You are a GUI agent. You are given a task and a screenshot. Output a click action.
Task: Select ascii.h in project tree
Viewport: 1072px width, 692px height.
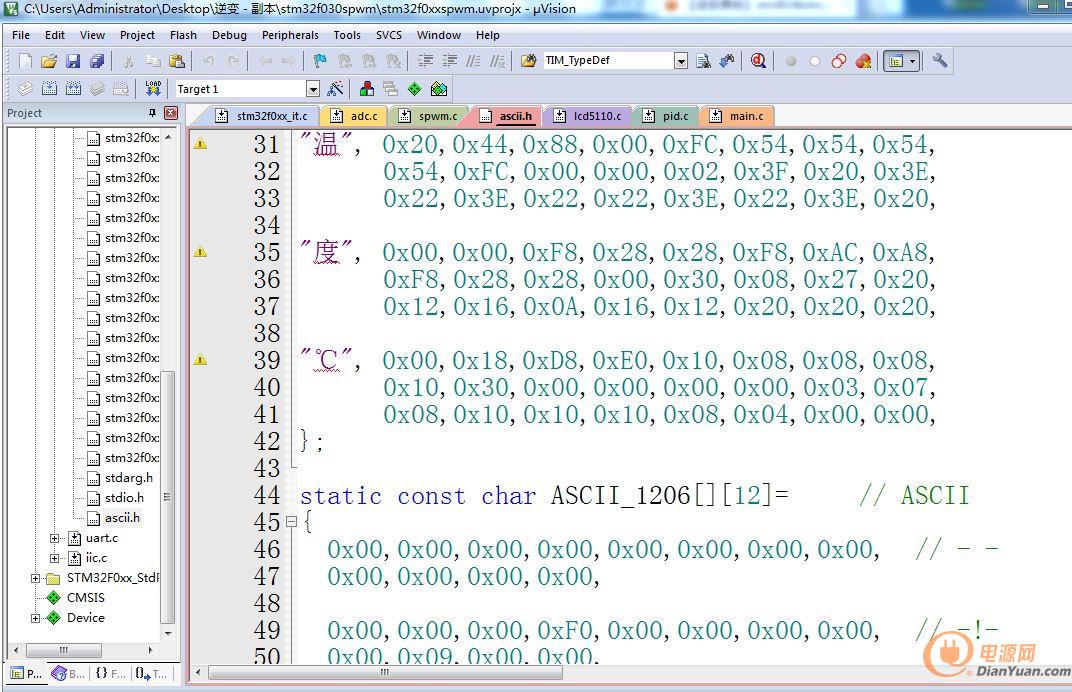click(x=122, y=518)
